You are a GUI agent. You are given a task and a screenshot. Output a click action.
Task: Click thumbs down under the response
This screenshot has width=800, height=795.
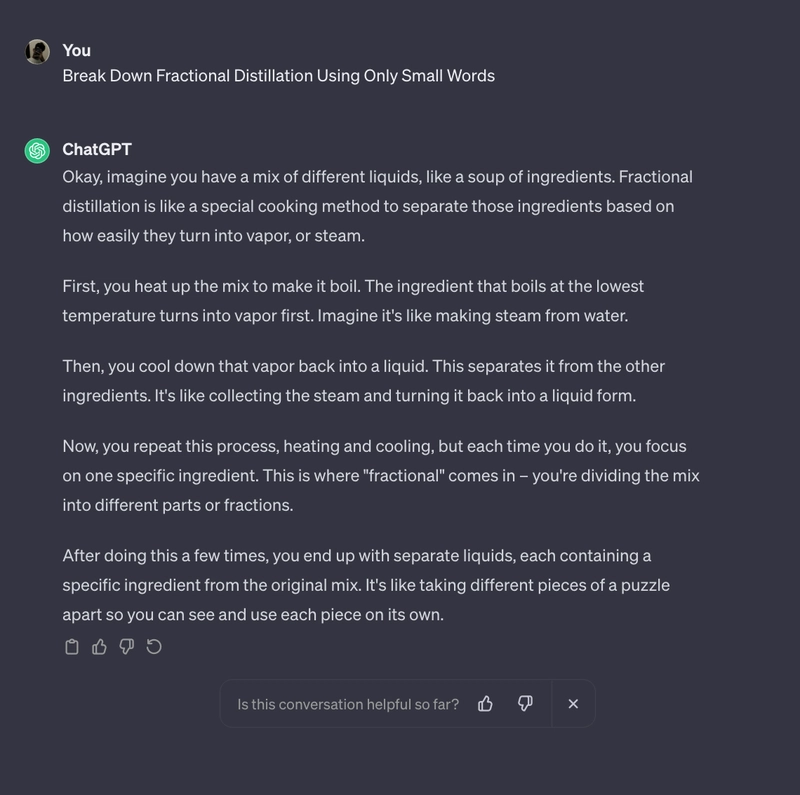pos(127,647)
